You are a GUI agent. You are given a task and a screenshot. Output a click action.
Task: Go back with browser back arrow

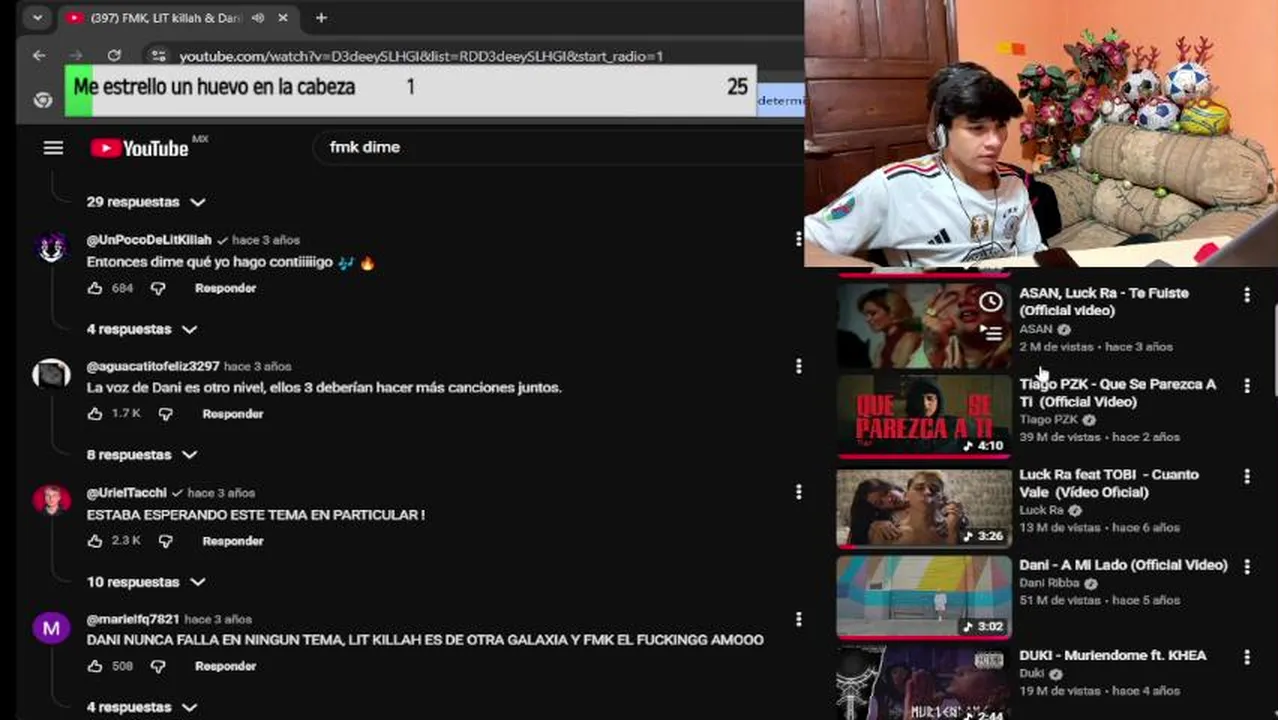(x=39, y=56)
